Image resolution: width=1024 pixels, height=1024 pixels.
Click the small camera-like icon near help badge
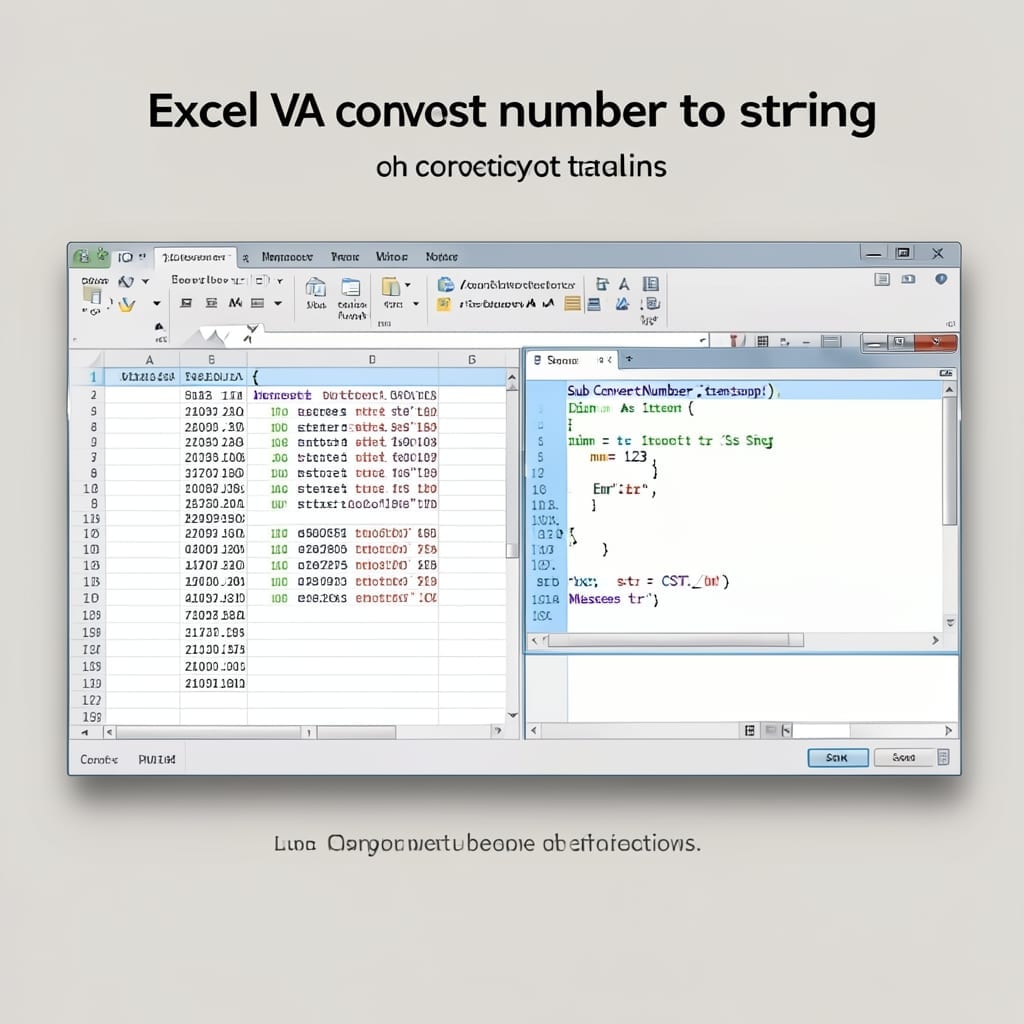908,280
